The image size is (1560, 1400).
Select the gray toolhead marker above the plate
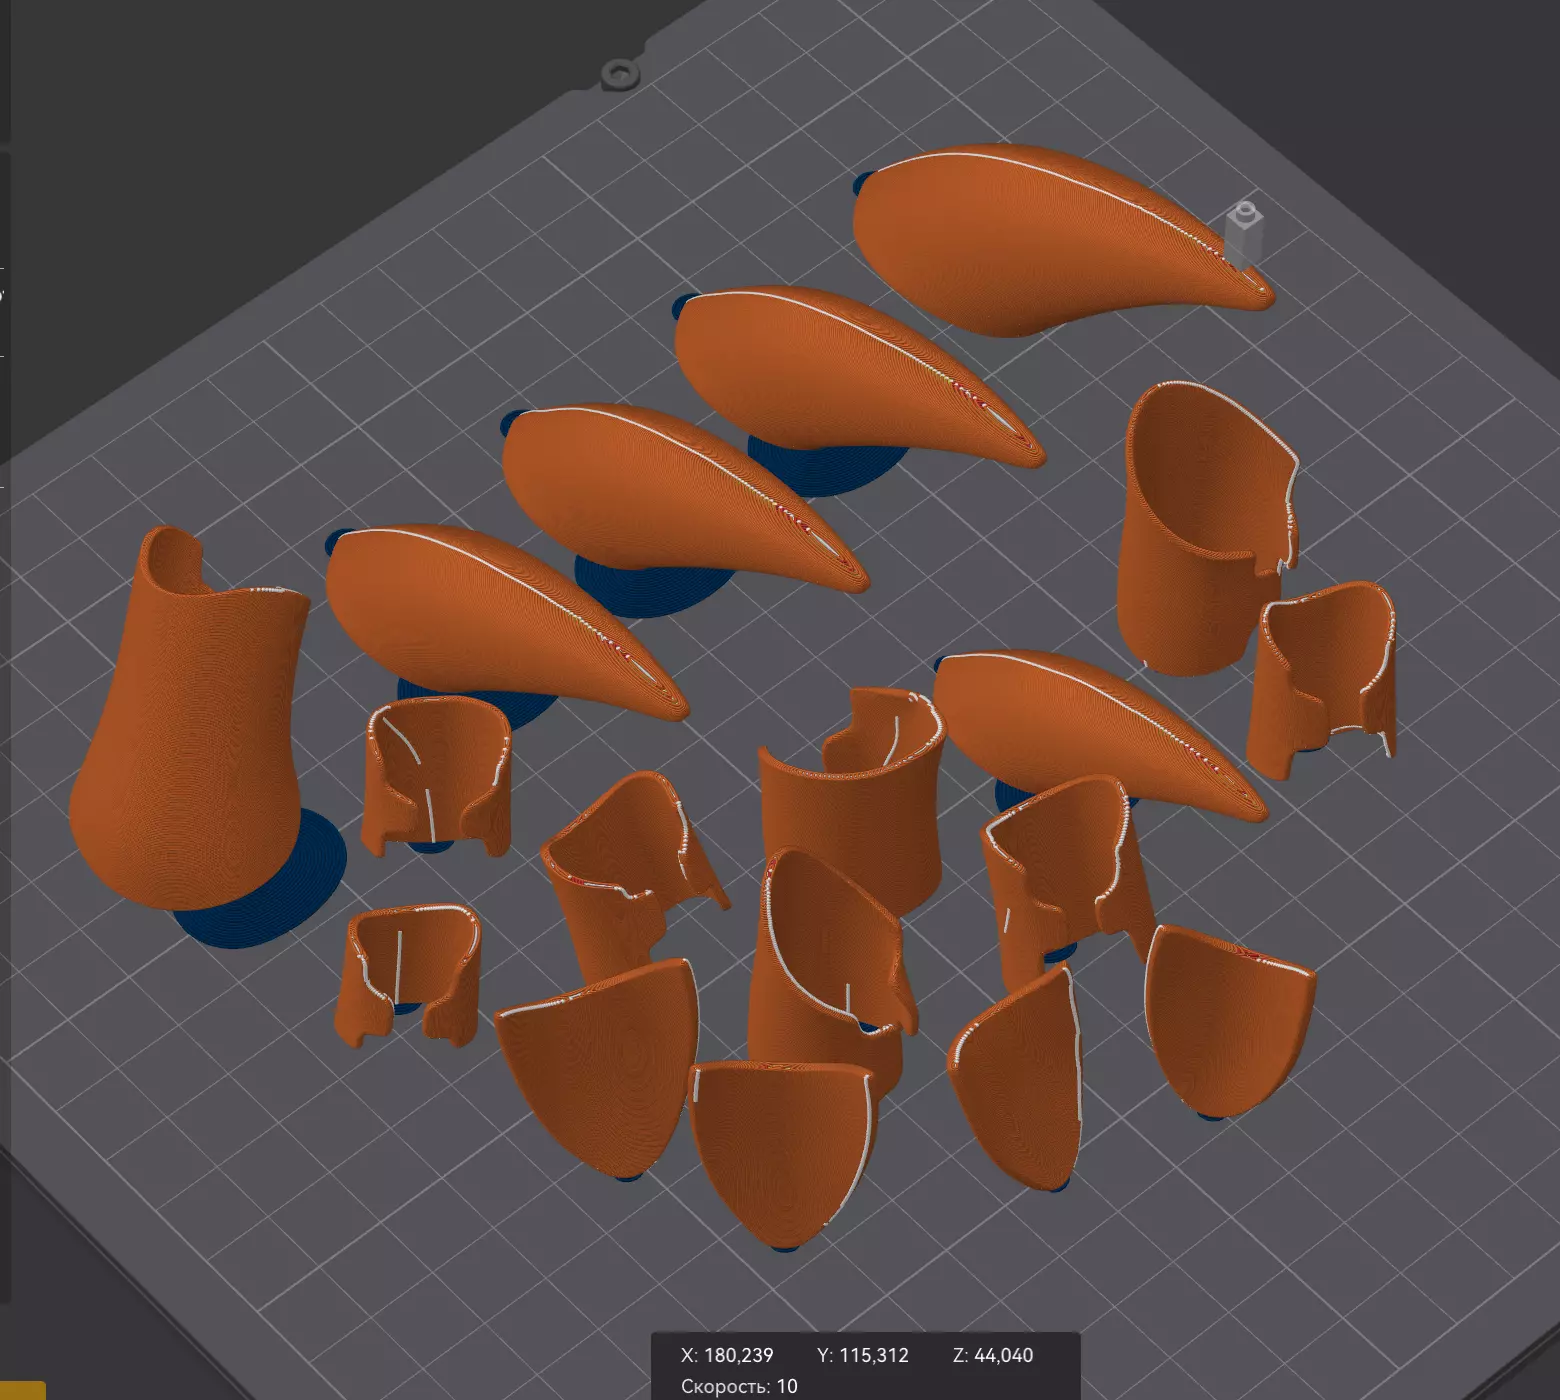tap(1244, 235)
